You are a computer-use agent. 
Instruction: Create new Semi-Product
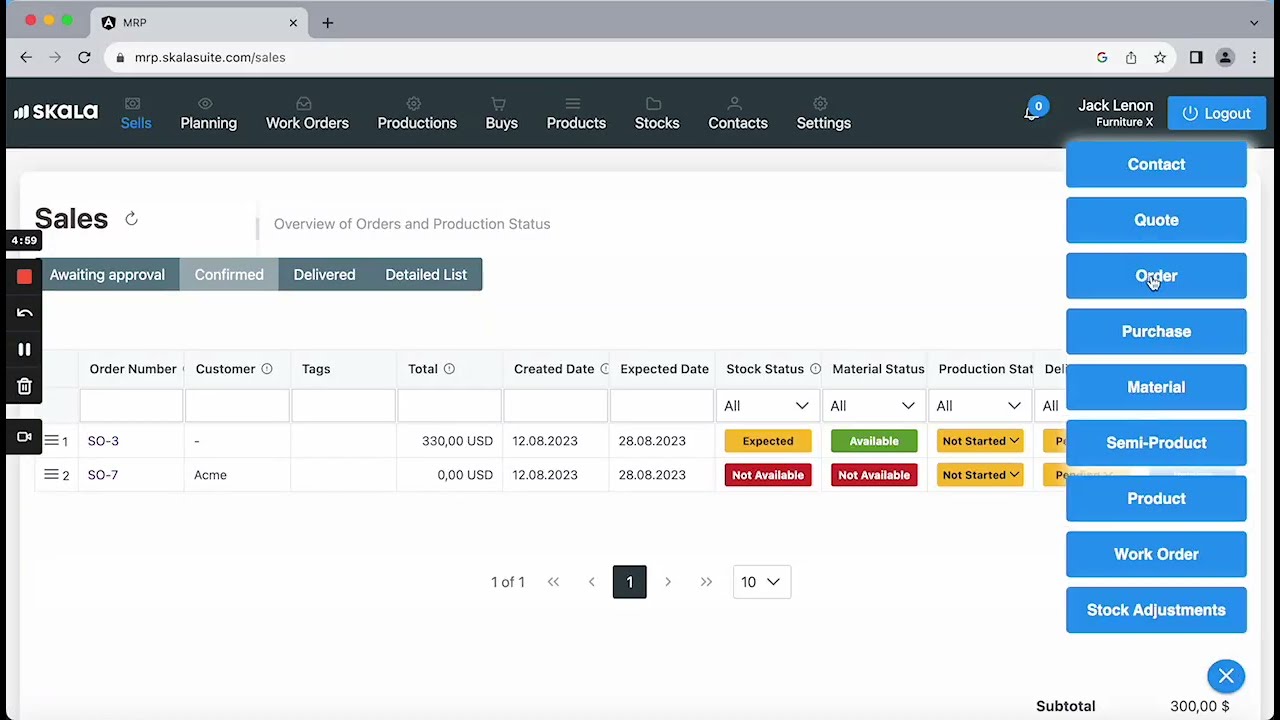[x=1156, y=443]
